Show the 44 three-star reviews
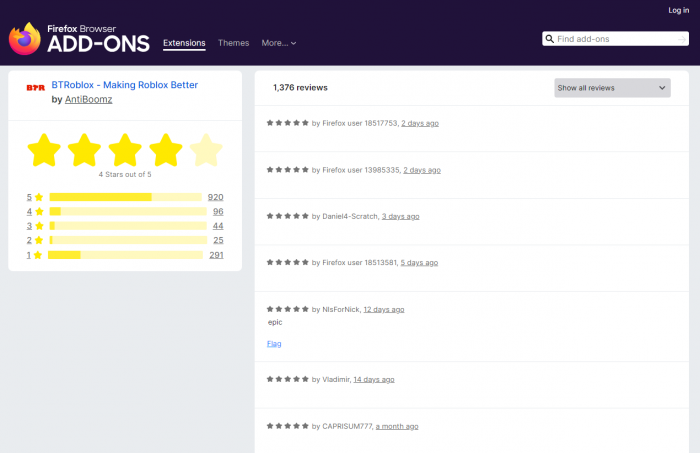Image resolution: width=700 pixels, height=453 pixels. click(x=218, y=226)
